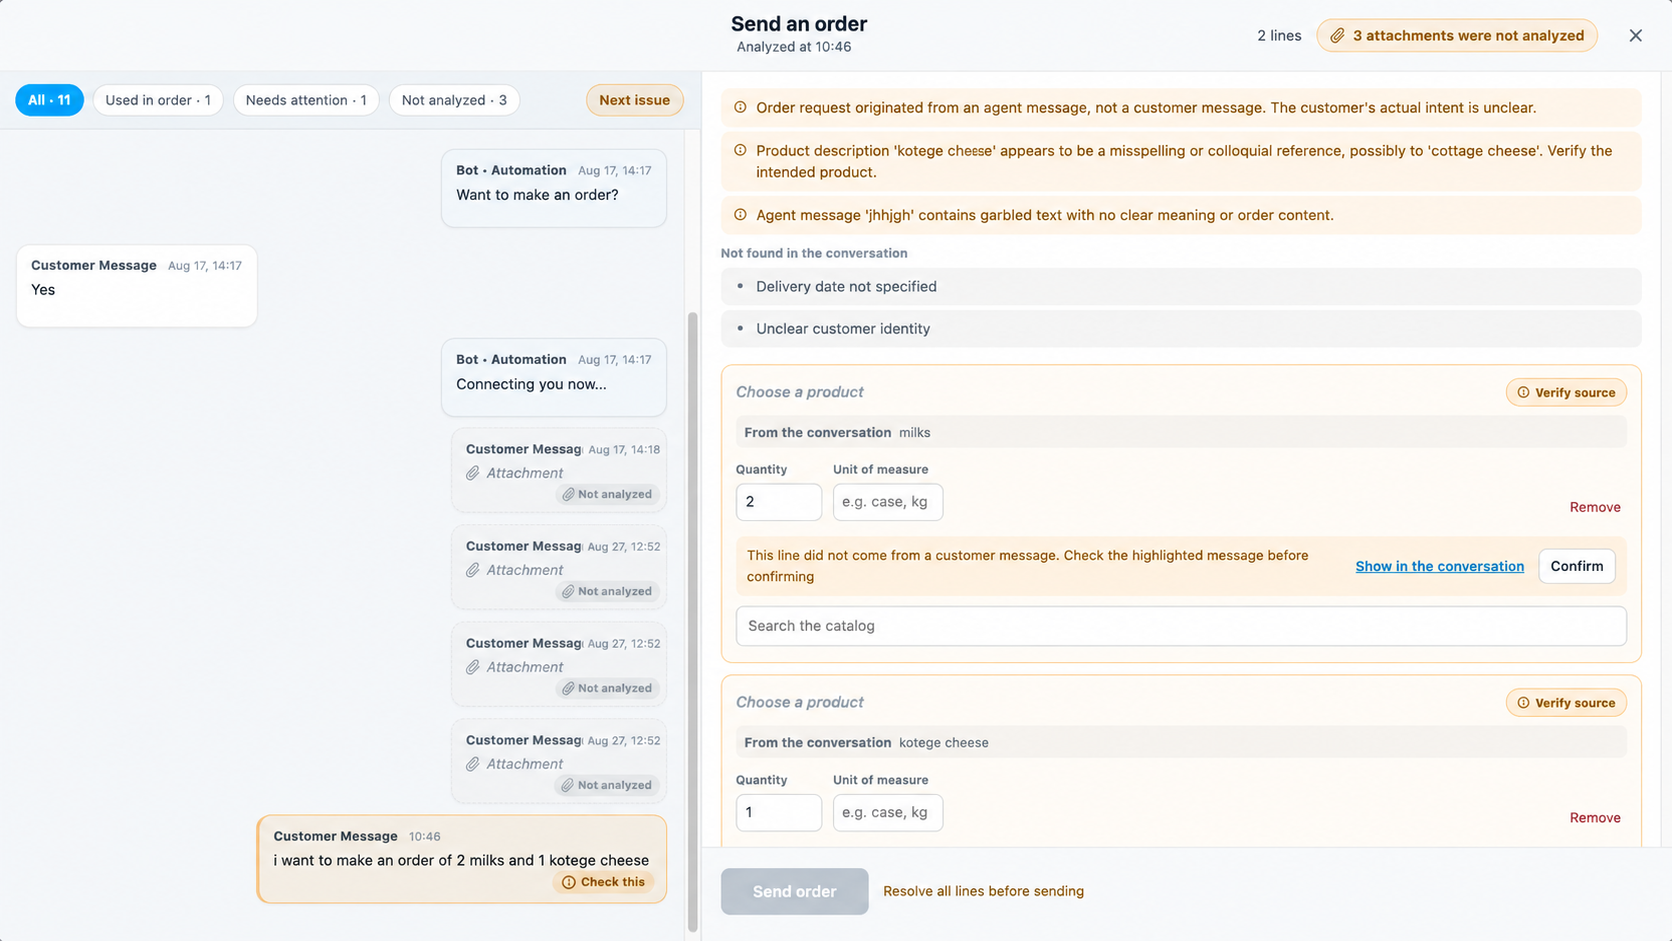The height and width of the screenshot is (941, 1672).
Task: Select the All · 11 filter tab
Action: coord(49,100)
